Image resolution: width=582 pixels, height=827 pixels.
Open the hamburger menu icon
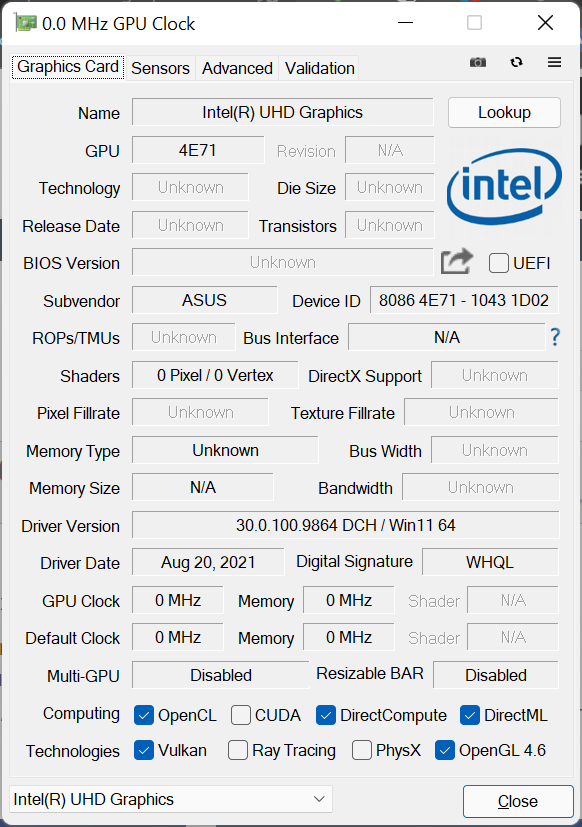pos(554,62)
